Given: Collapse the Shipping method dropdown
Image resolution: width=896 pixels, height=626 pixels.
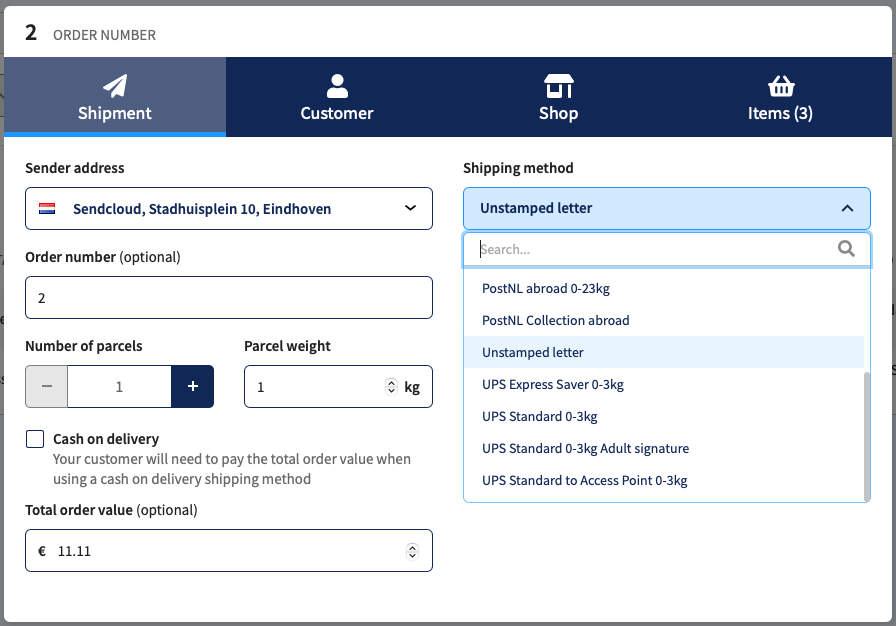Looking at the screenshot, I should click(667, 208).
